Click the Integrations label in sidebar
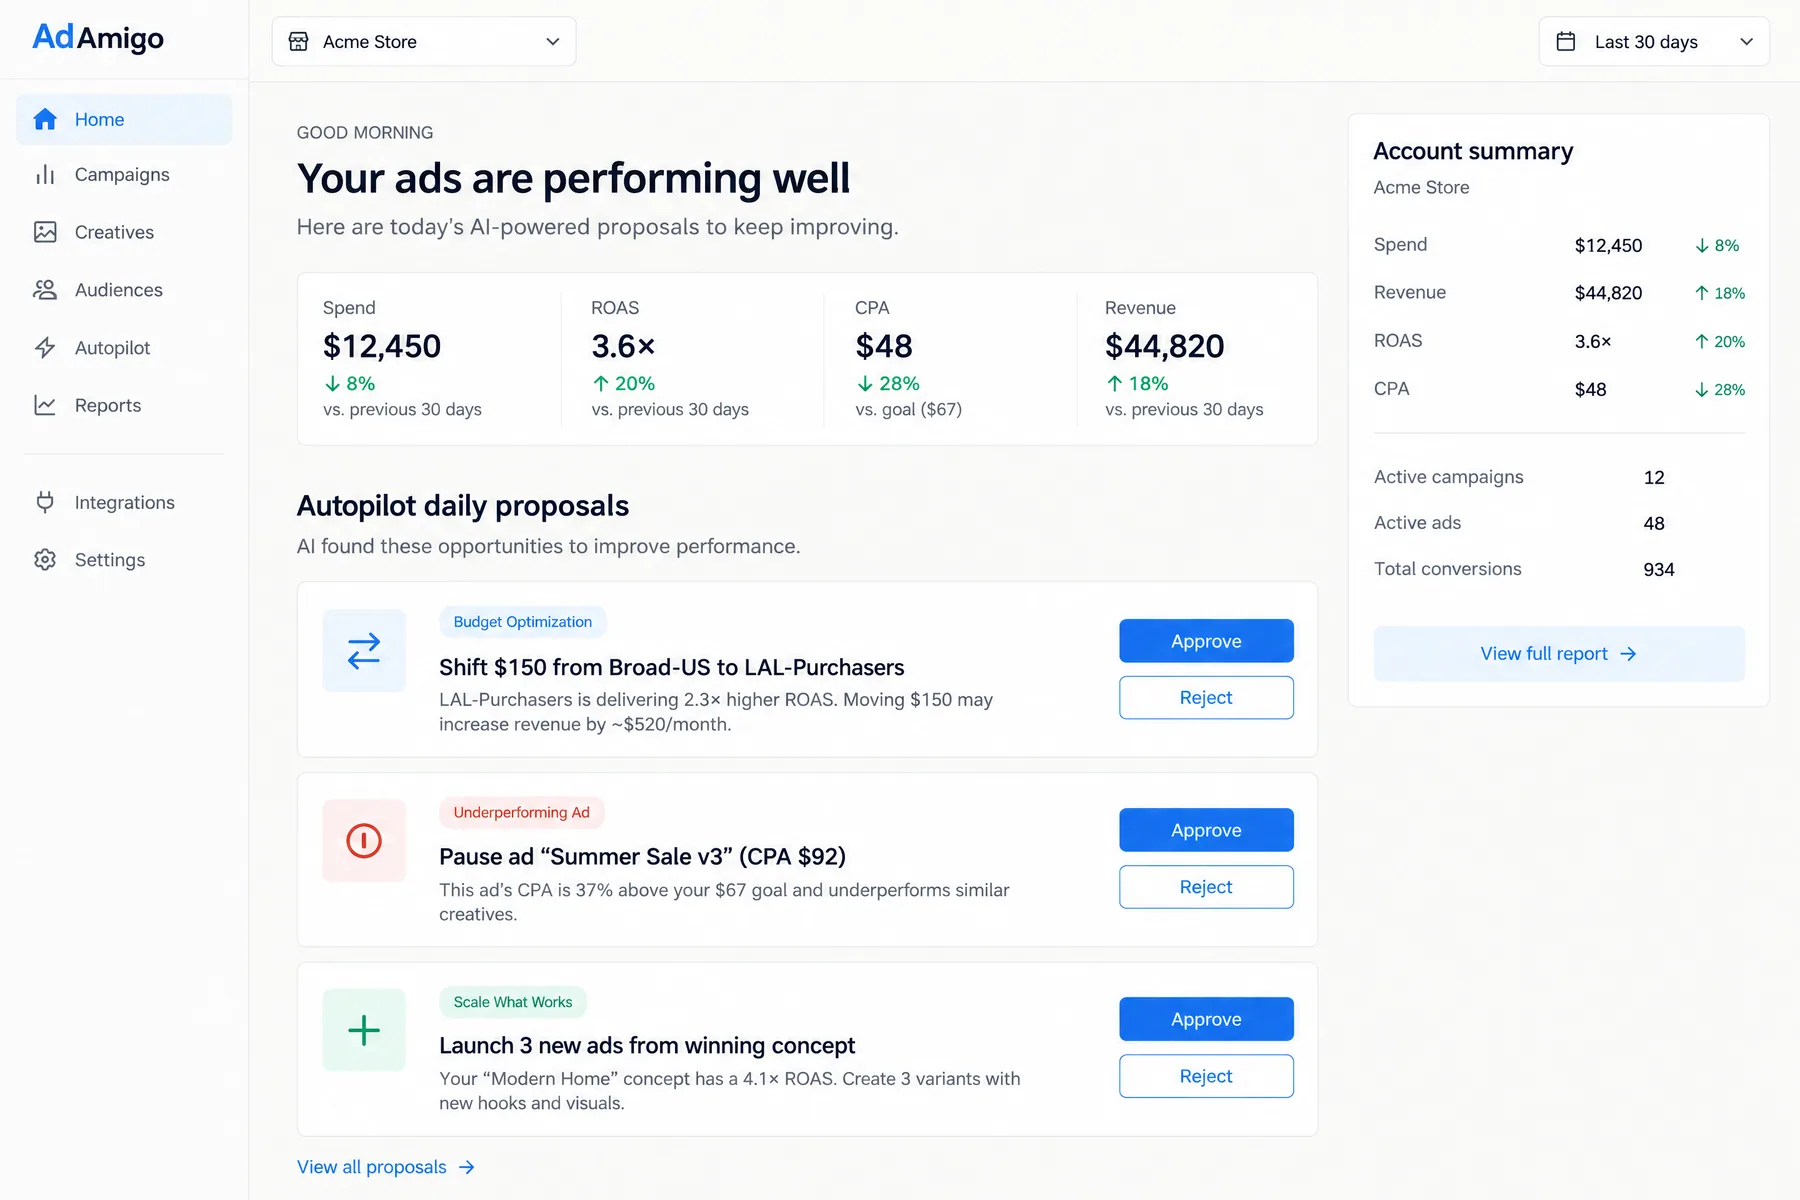 (125, 502)
